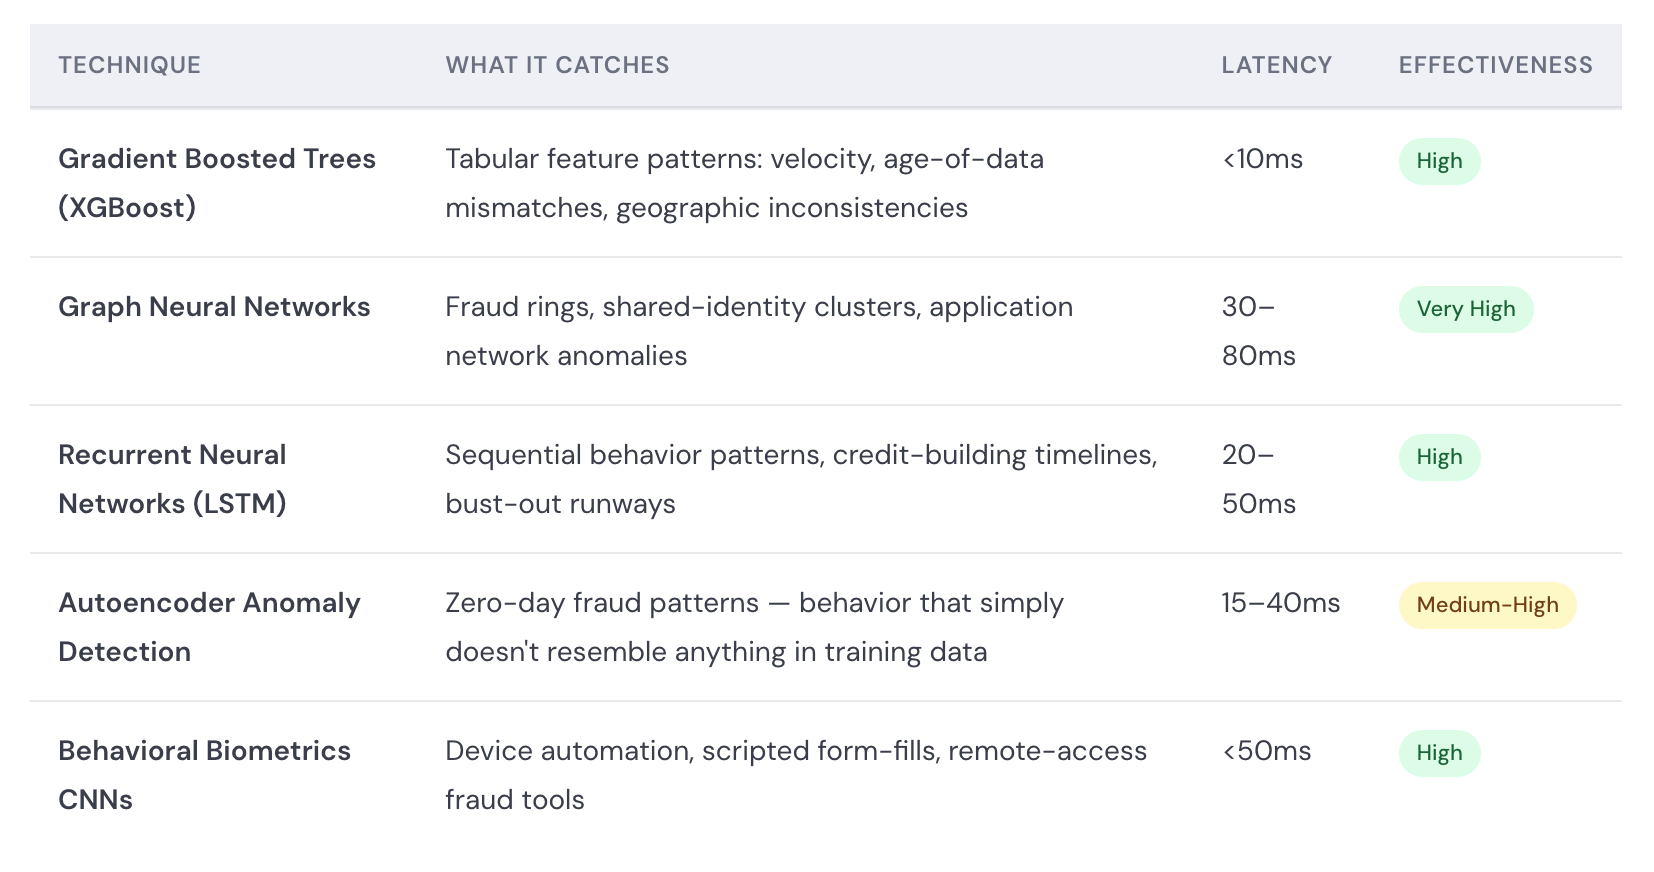Image resolution: width=1654 pixels, height=872 pixels.
Task: Click the Behavioral Biometrics CNNs technique name
Action: tap(204, 775)
